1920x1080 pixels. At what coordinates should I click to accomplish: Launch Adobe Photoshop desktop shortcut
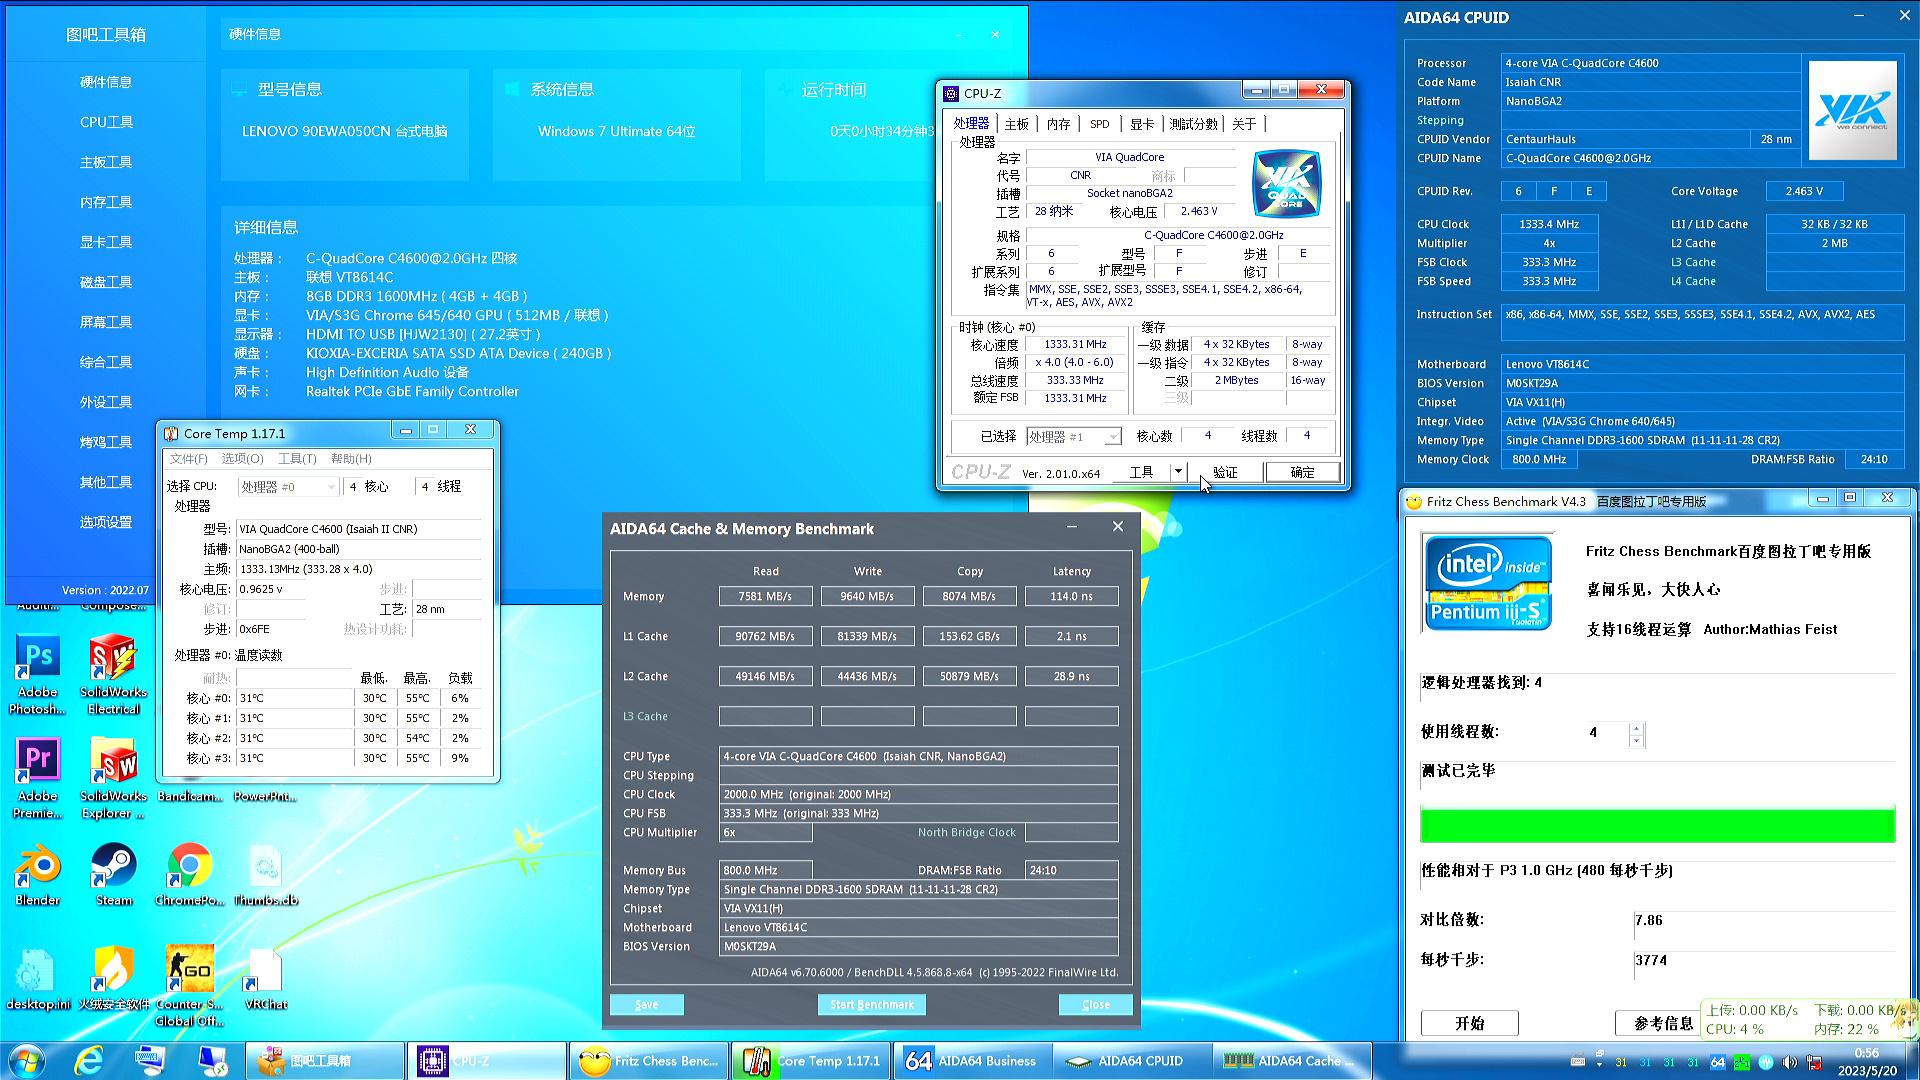[37, 659]
